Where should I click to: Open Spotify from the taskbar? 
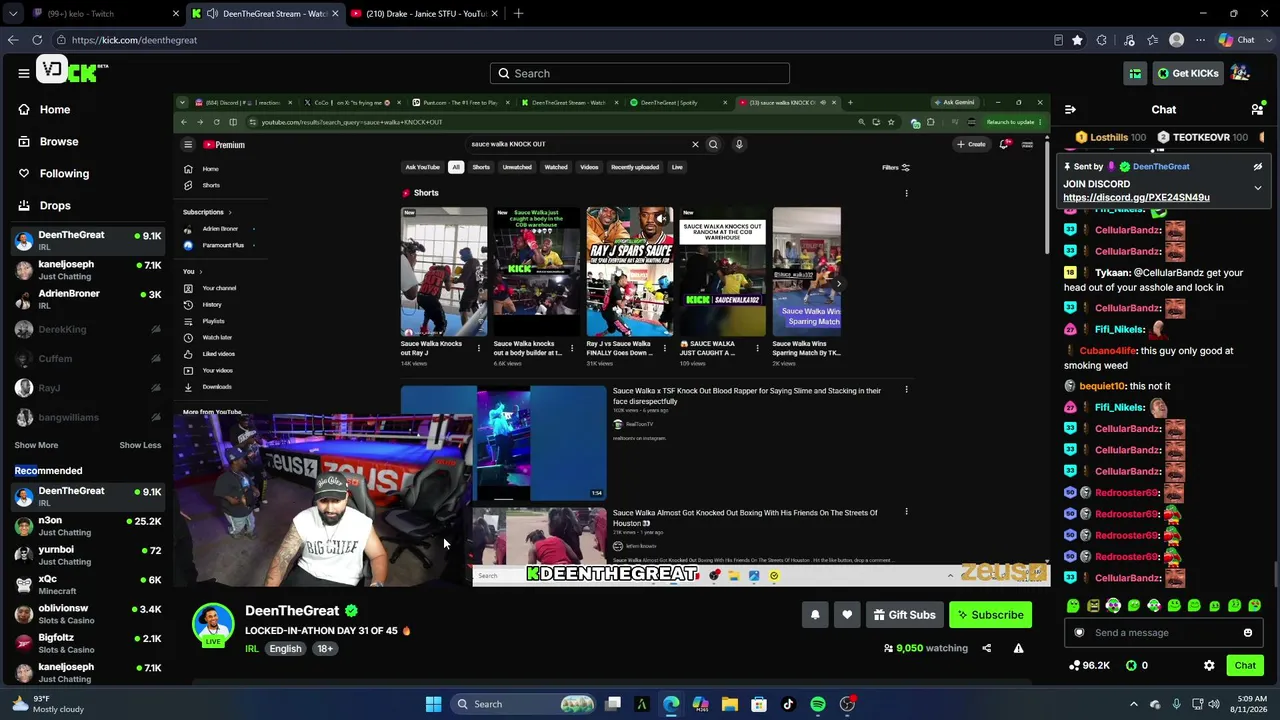818,704
